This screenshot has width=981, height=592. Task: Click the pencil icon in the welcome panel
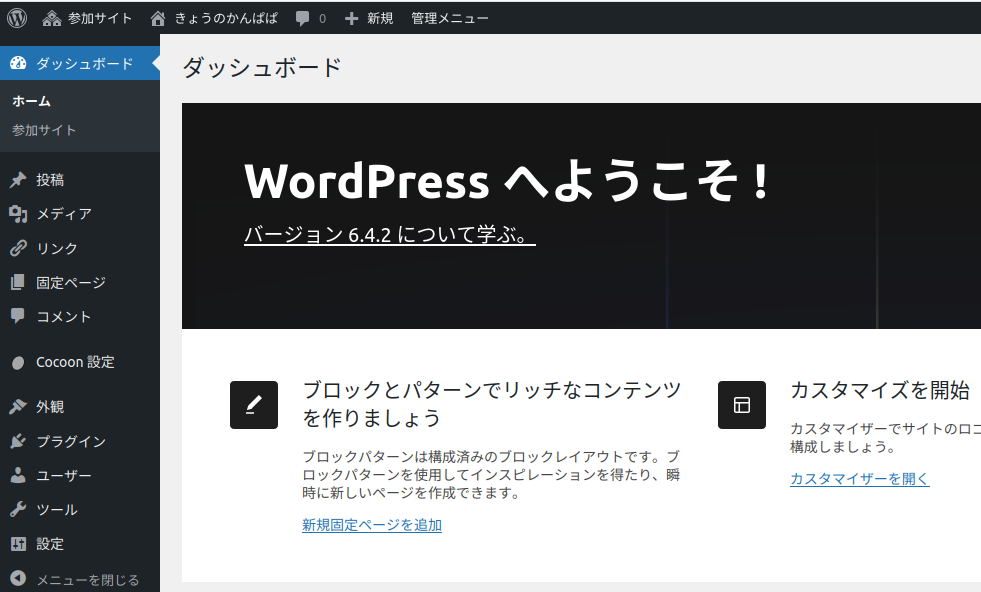click(x=253, y=405)
